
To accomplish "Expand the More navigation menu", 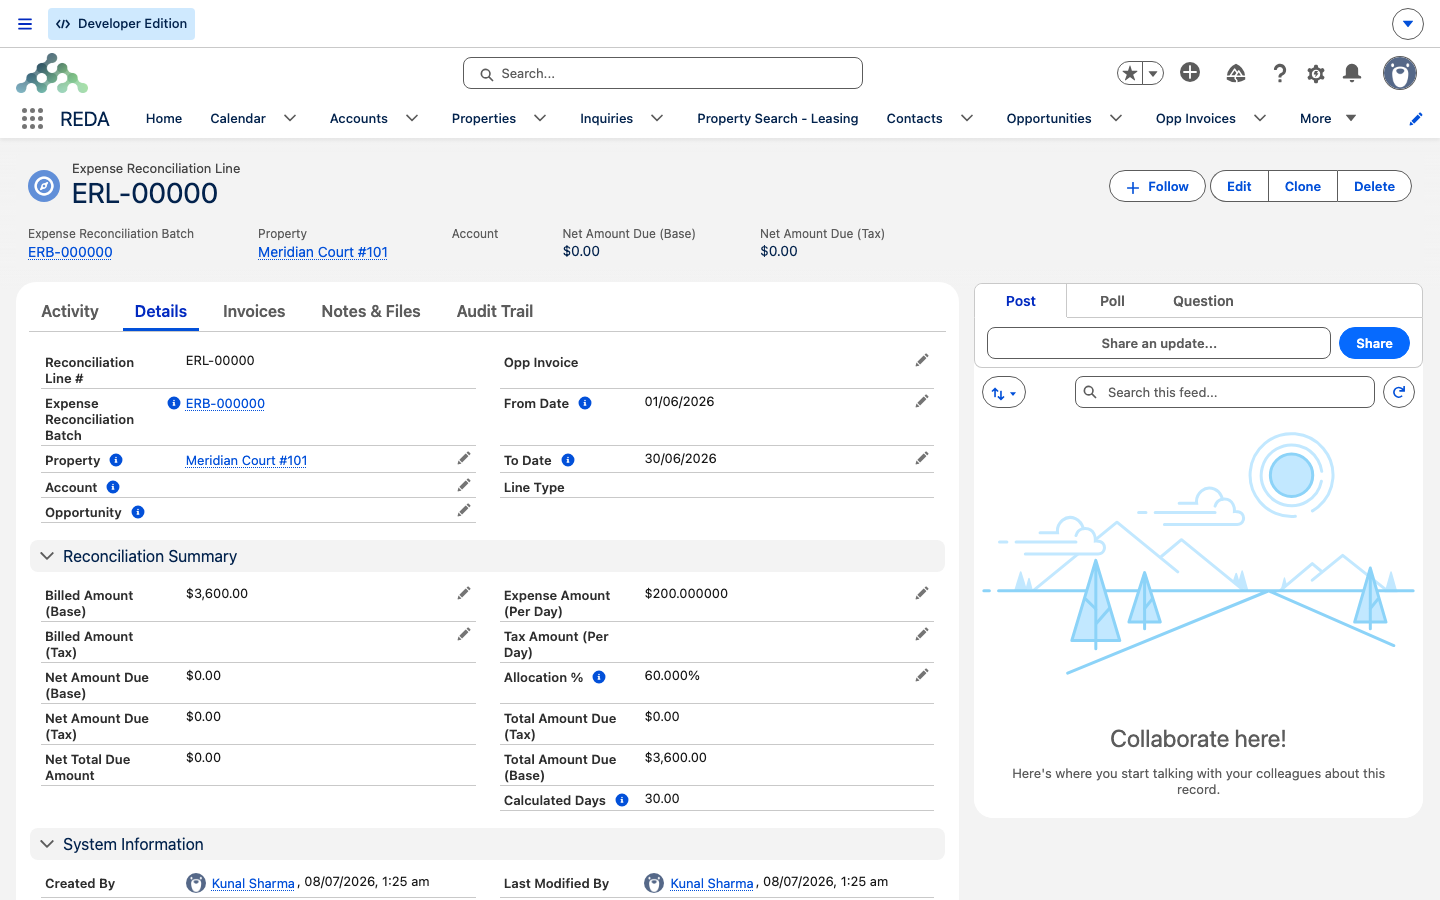I will [x=1328, y=118].
